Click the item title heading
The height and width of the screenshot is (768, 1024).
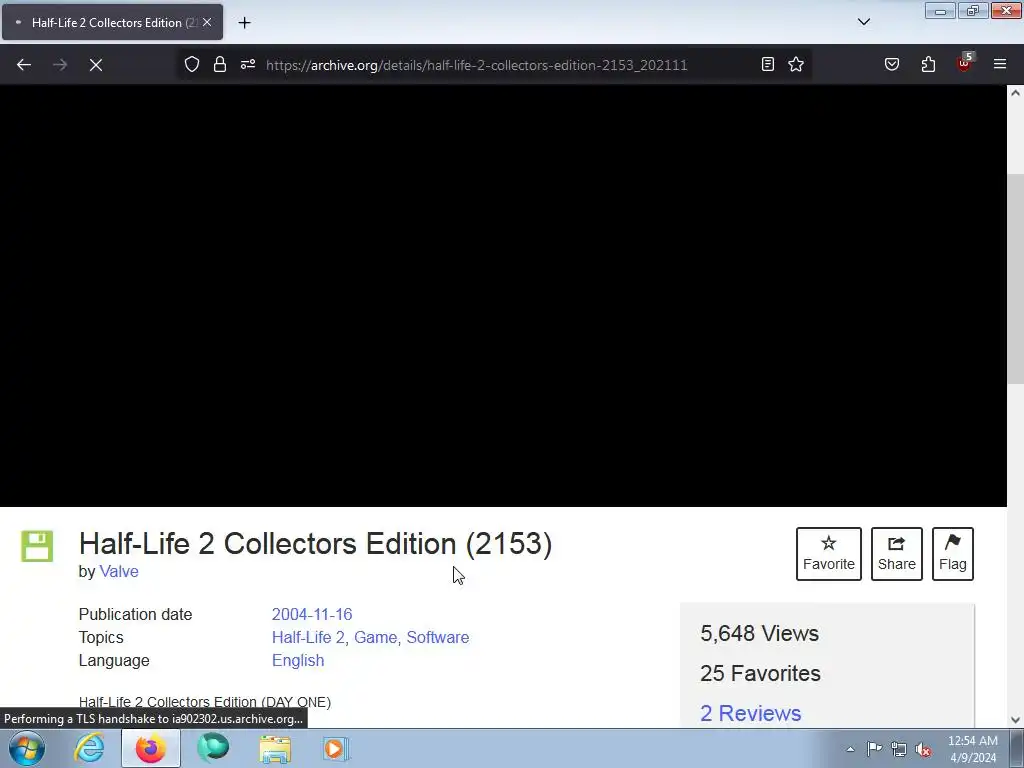coord(315,543)
